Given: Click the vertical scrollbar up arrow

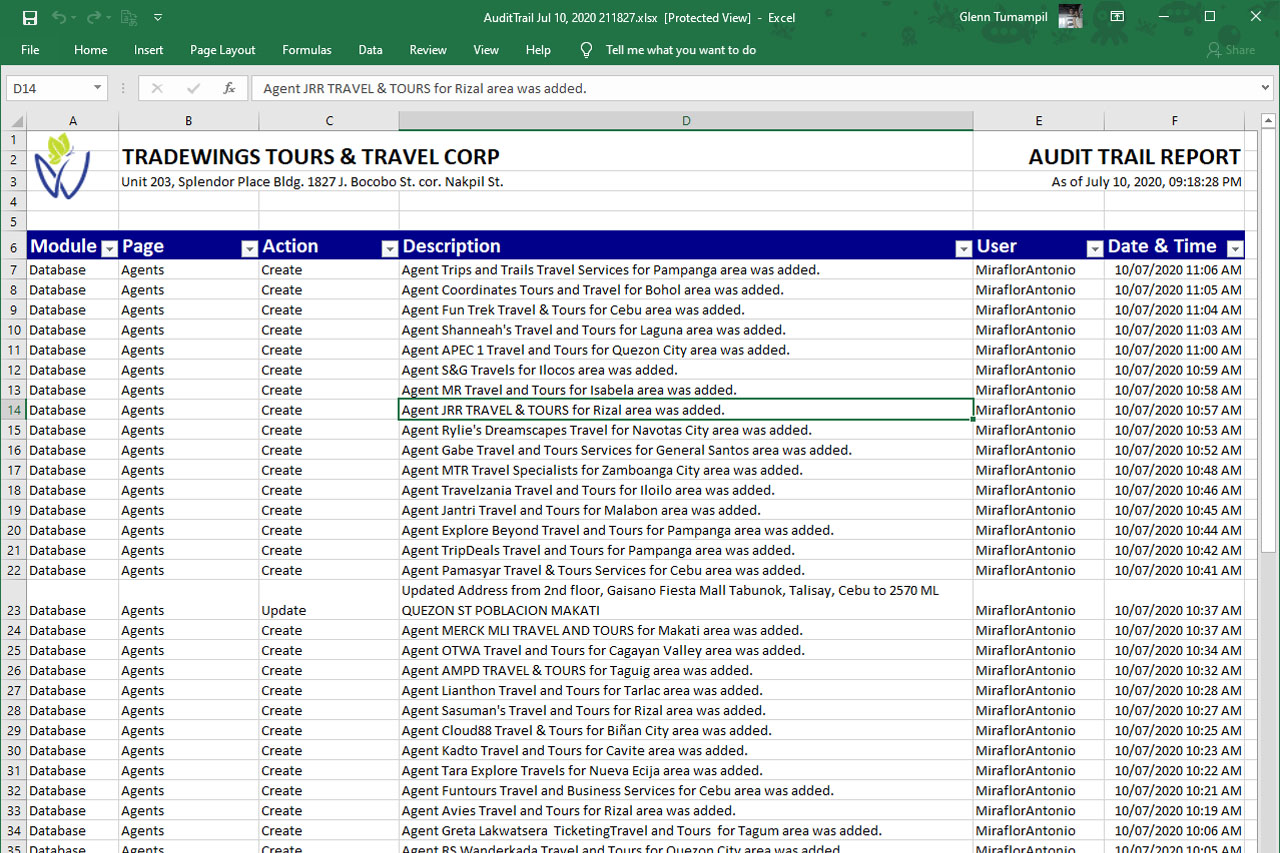Looking at the screenshot, I should 1268,122.
